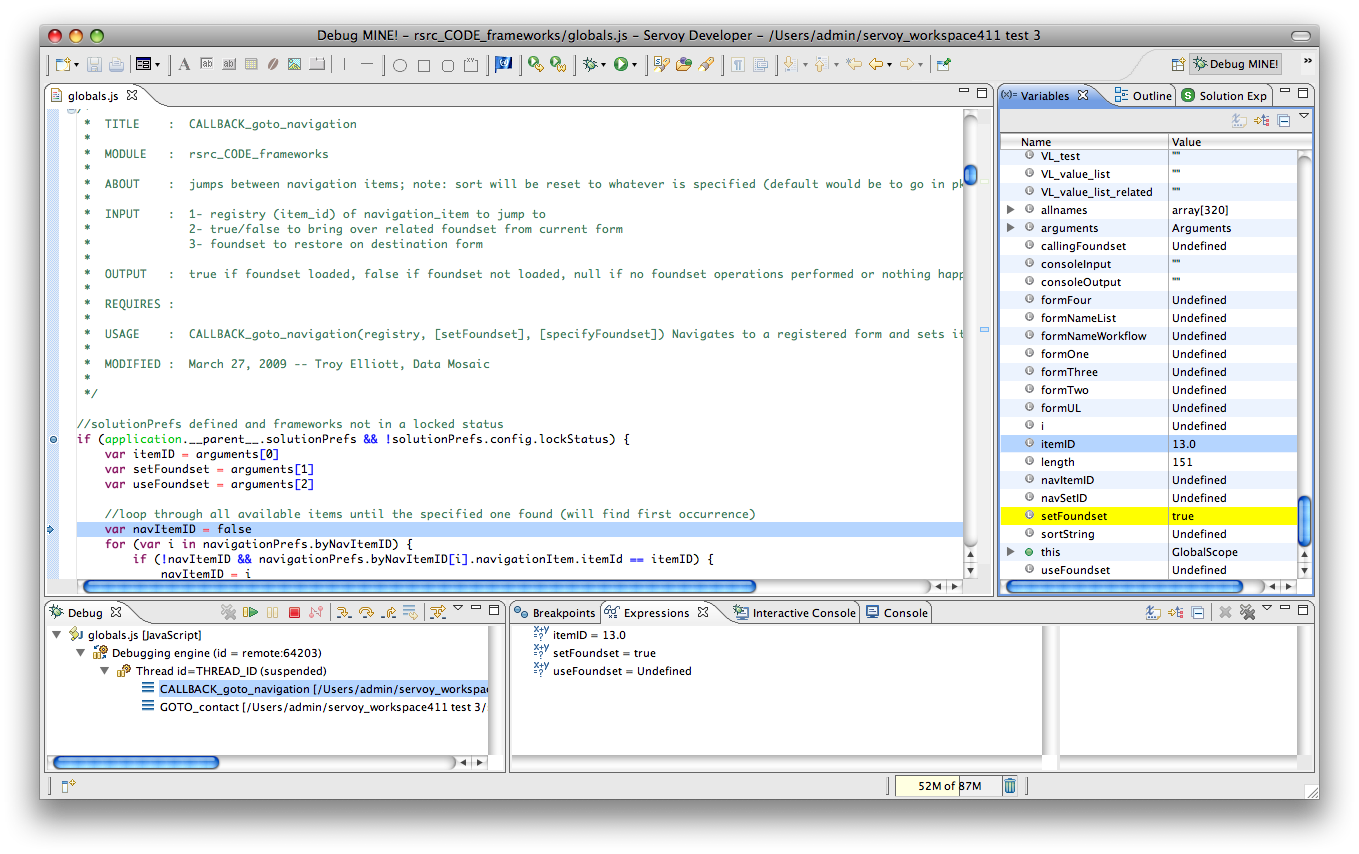Select the square shape tool
Viewport: 1359px width, 854px height.
(424, 66)
